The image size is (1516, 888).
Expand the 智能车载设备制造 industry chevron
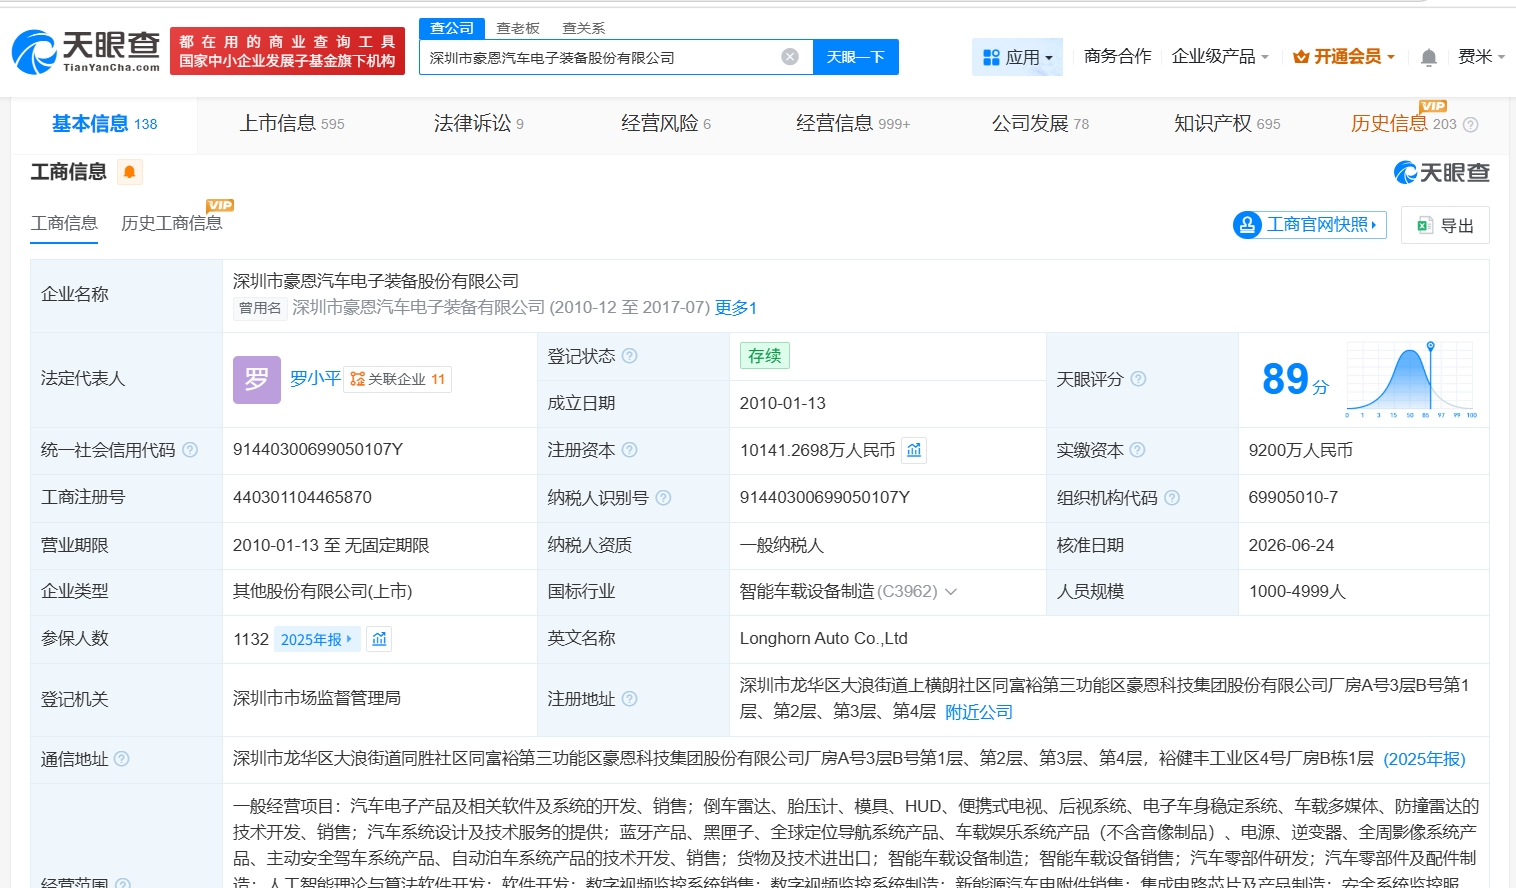951,592
